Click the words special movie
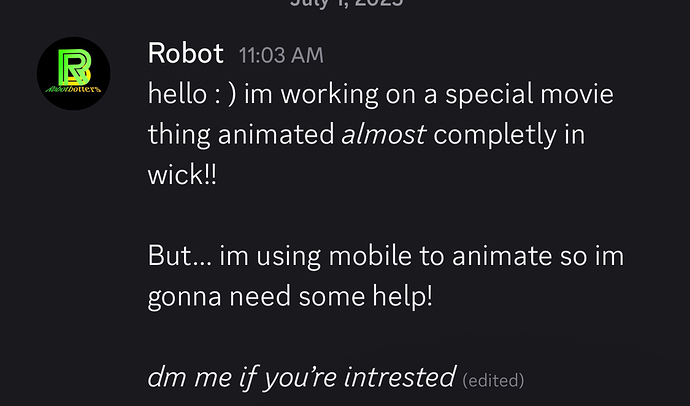The height and width of the screenshot is (406, 690). click(529, 95)
